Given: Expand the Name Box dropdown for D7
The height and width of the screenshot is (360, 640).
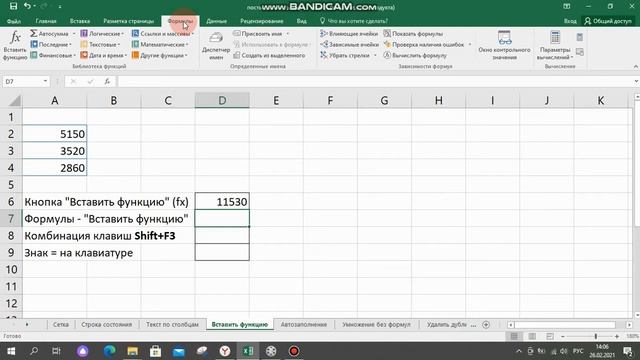Looking at the screenshot, I should coord(45,82).
